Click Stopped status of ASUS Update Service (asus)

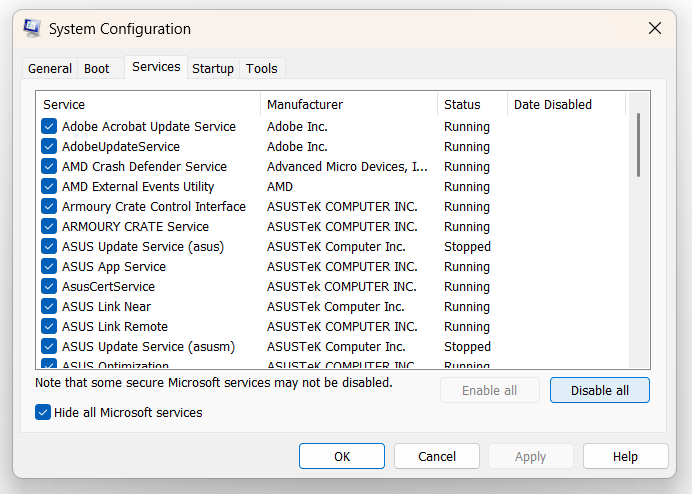click(x=467, y=247)
